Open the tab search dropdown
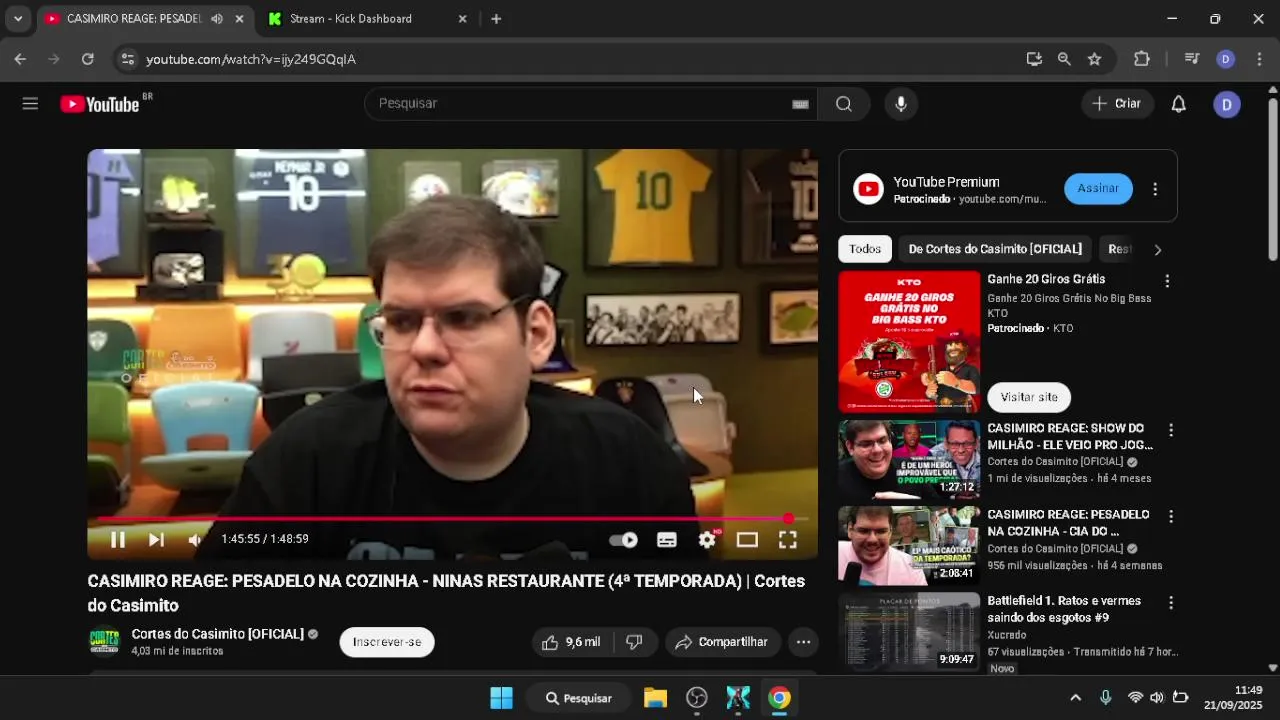This screenshot has height=720, width=1280. tap(17, 19)
